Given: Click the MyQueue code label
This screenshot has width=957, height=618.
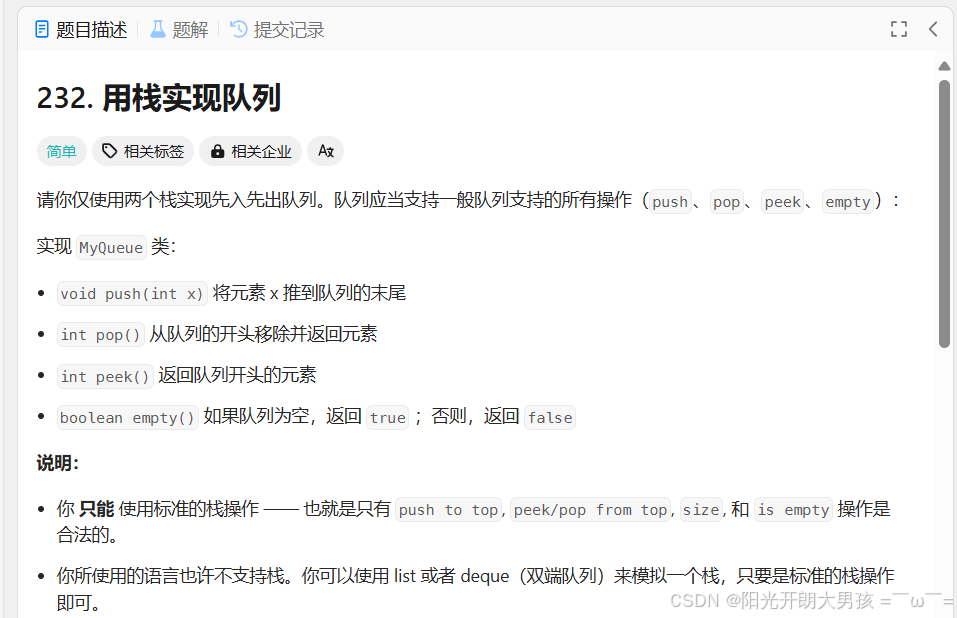Looking at the screenshot, I should pyautogui.click(x=111, y=248).
